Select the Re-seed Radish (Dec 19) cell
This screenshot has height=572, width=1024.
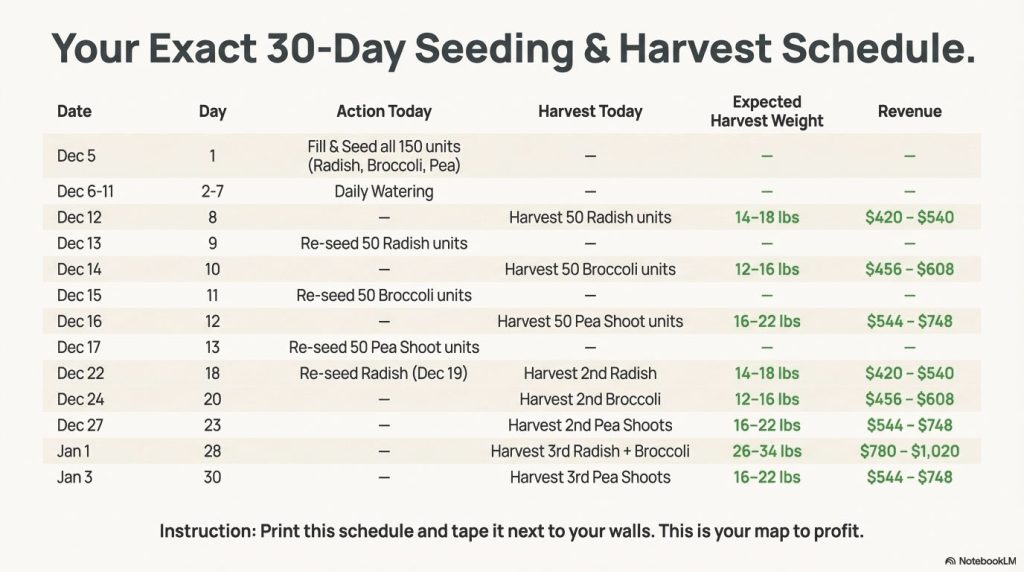pos(384,374)
